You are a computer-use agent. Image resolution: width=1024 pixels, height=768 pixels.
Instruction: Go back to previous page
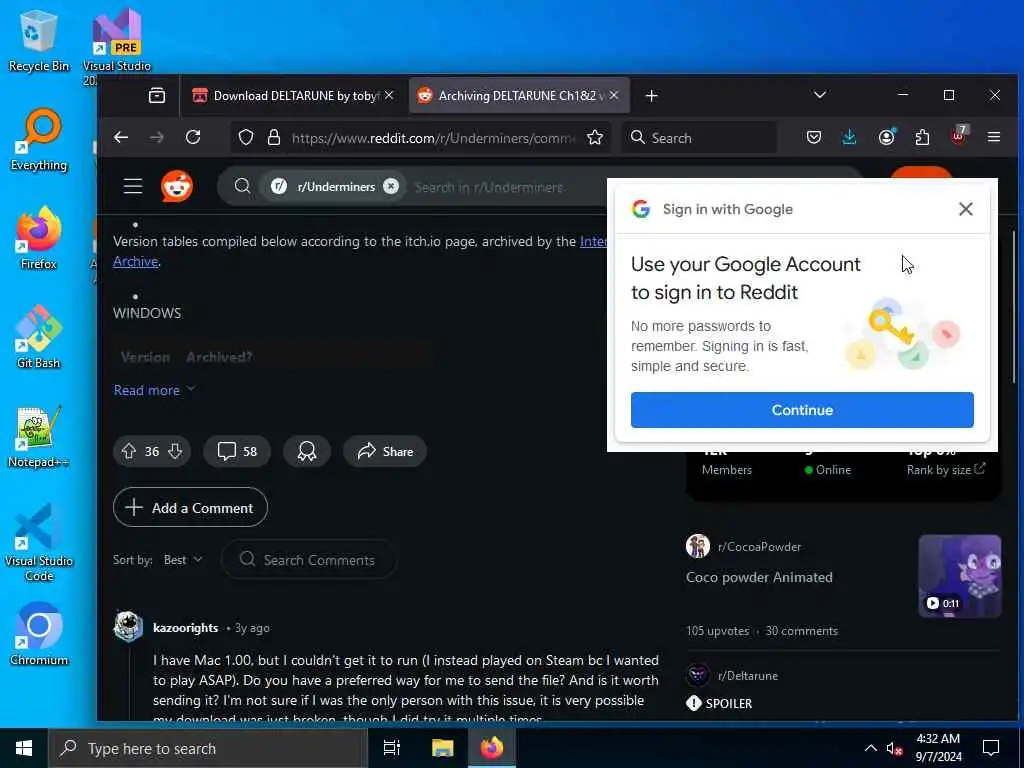pos(121,137)
